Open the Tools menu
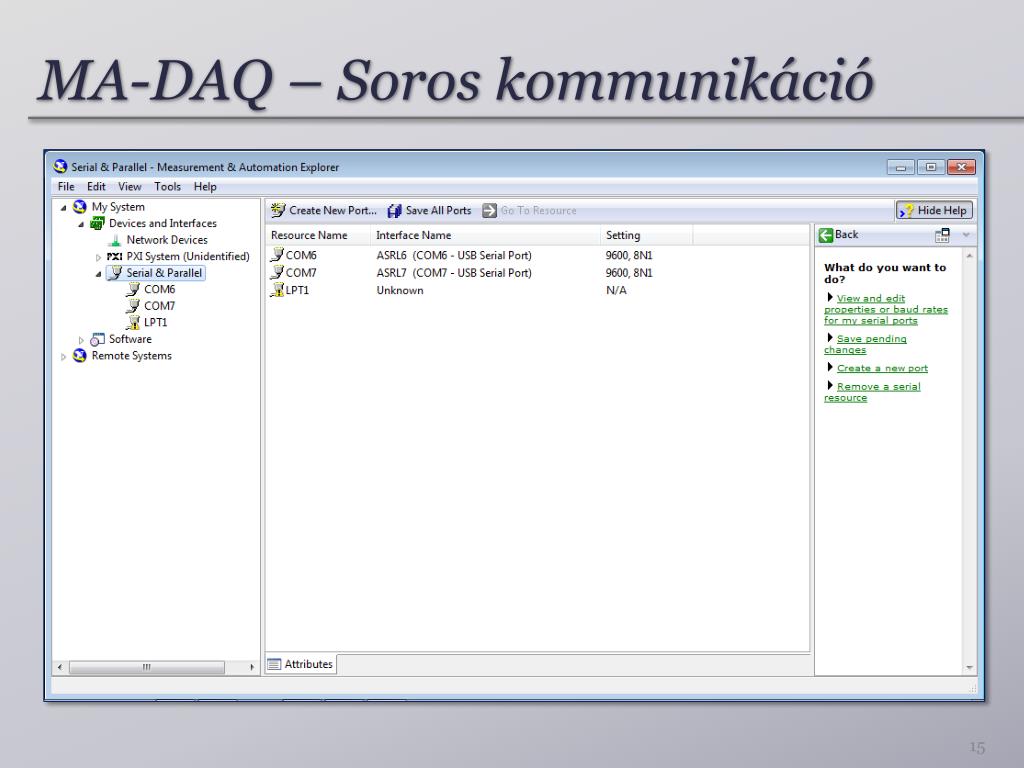This screenshot has width=1024, height=768. coord(167,187)
